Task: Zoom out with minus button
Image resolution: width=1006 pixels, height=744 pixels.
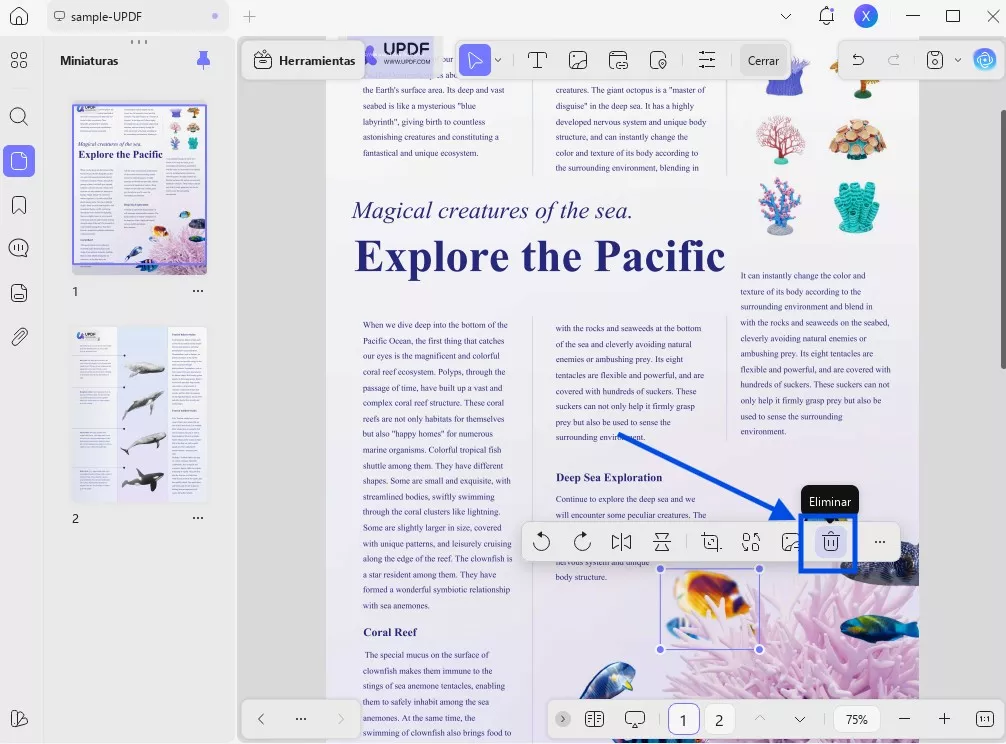Action: 905,719
